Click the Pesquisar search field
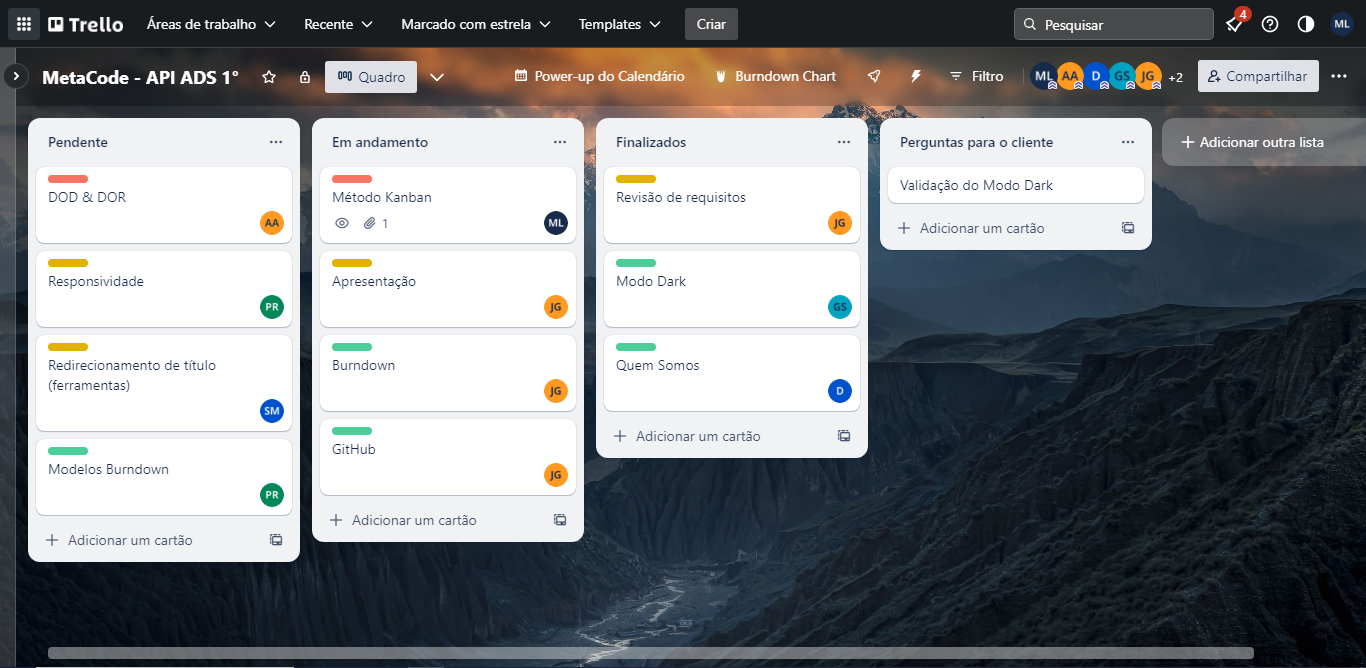This screenshot has width=1366, height=668. (x=1113, y=24)
